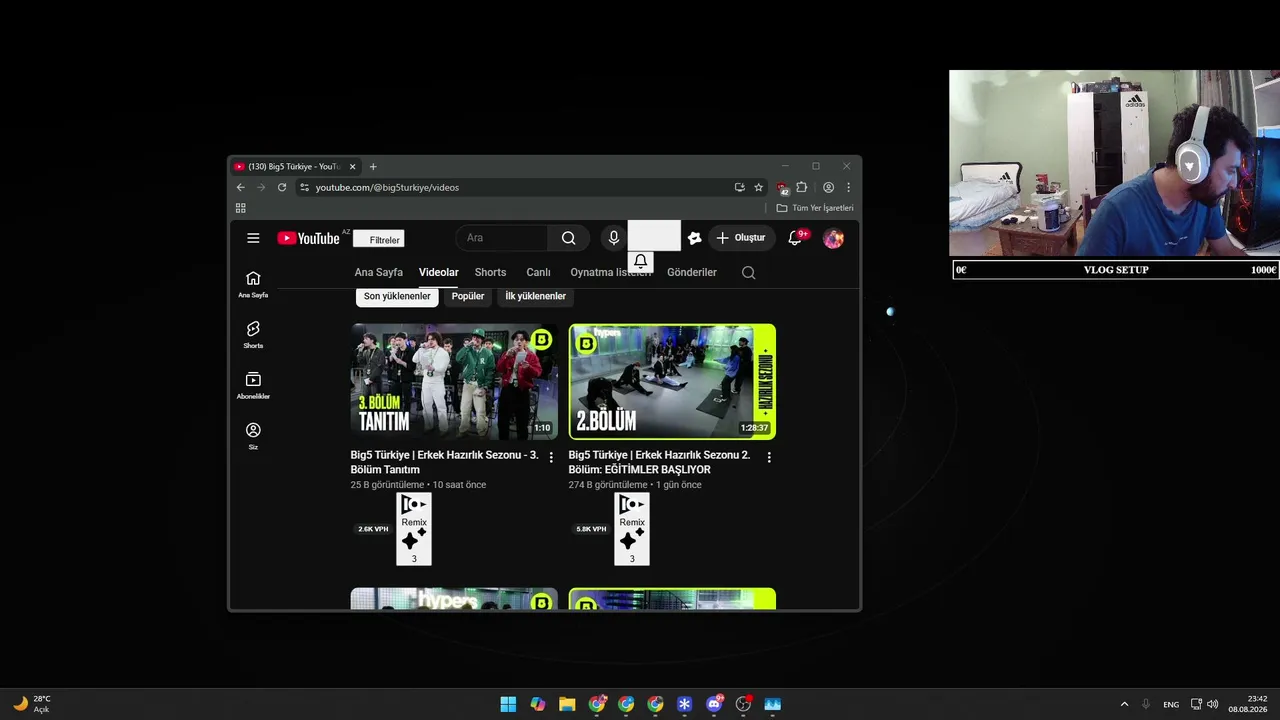Open Shorts from the left sidebar
Screen dimensions: 1280x720
click(x=253, y=335)
